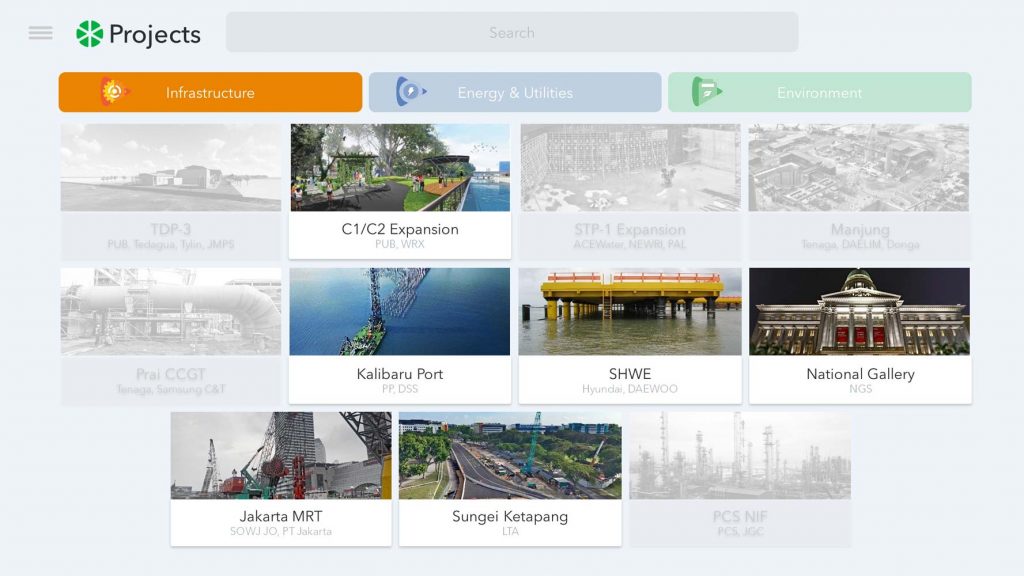Click the Infrastructure gear icon
The width and height of the screenshot is (1024, 576).
click(x=114, y=91)
